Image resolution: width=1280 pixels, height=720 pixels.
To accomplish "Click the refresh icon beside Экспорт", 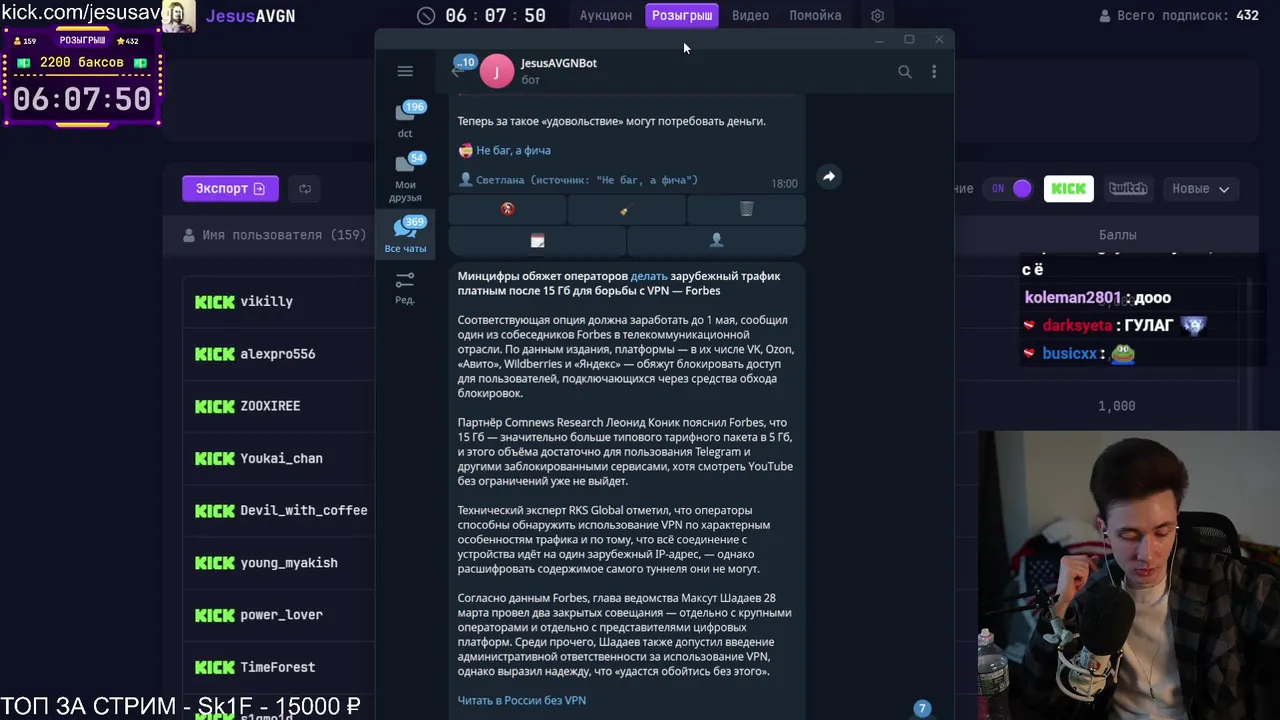I will pos(305,188).
